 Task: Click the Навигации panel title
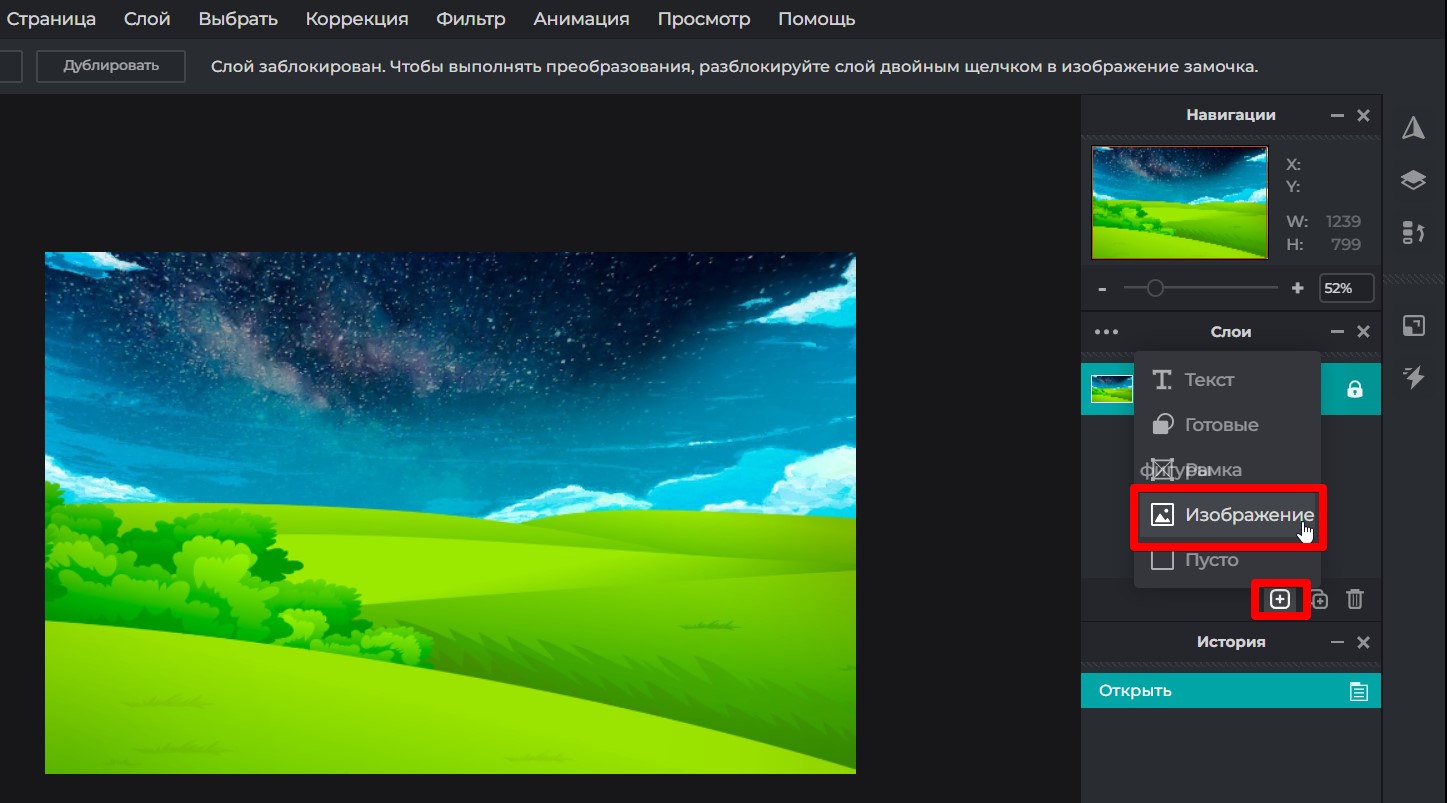[1231, 115]
